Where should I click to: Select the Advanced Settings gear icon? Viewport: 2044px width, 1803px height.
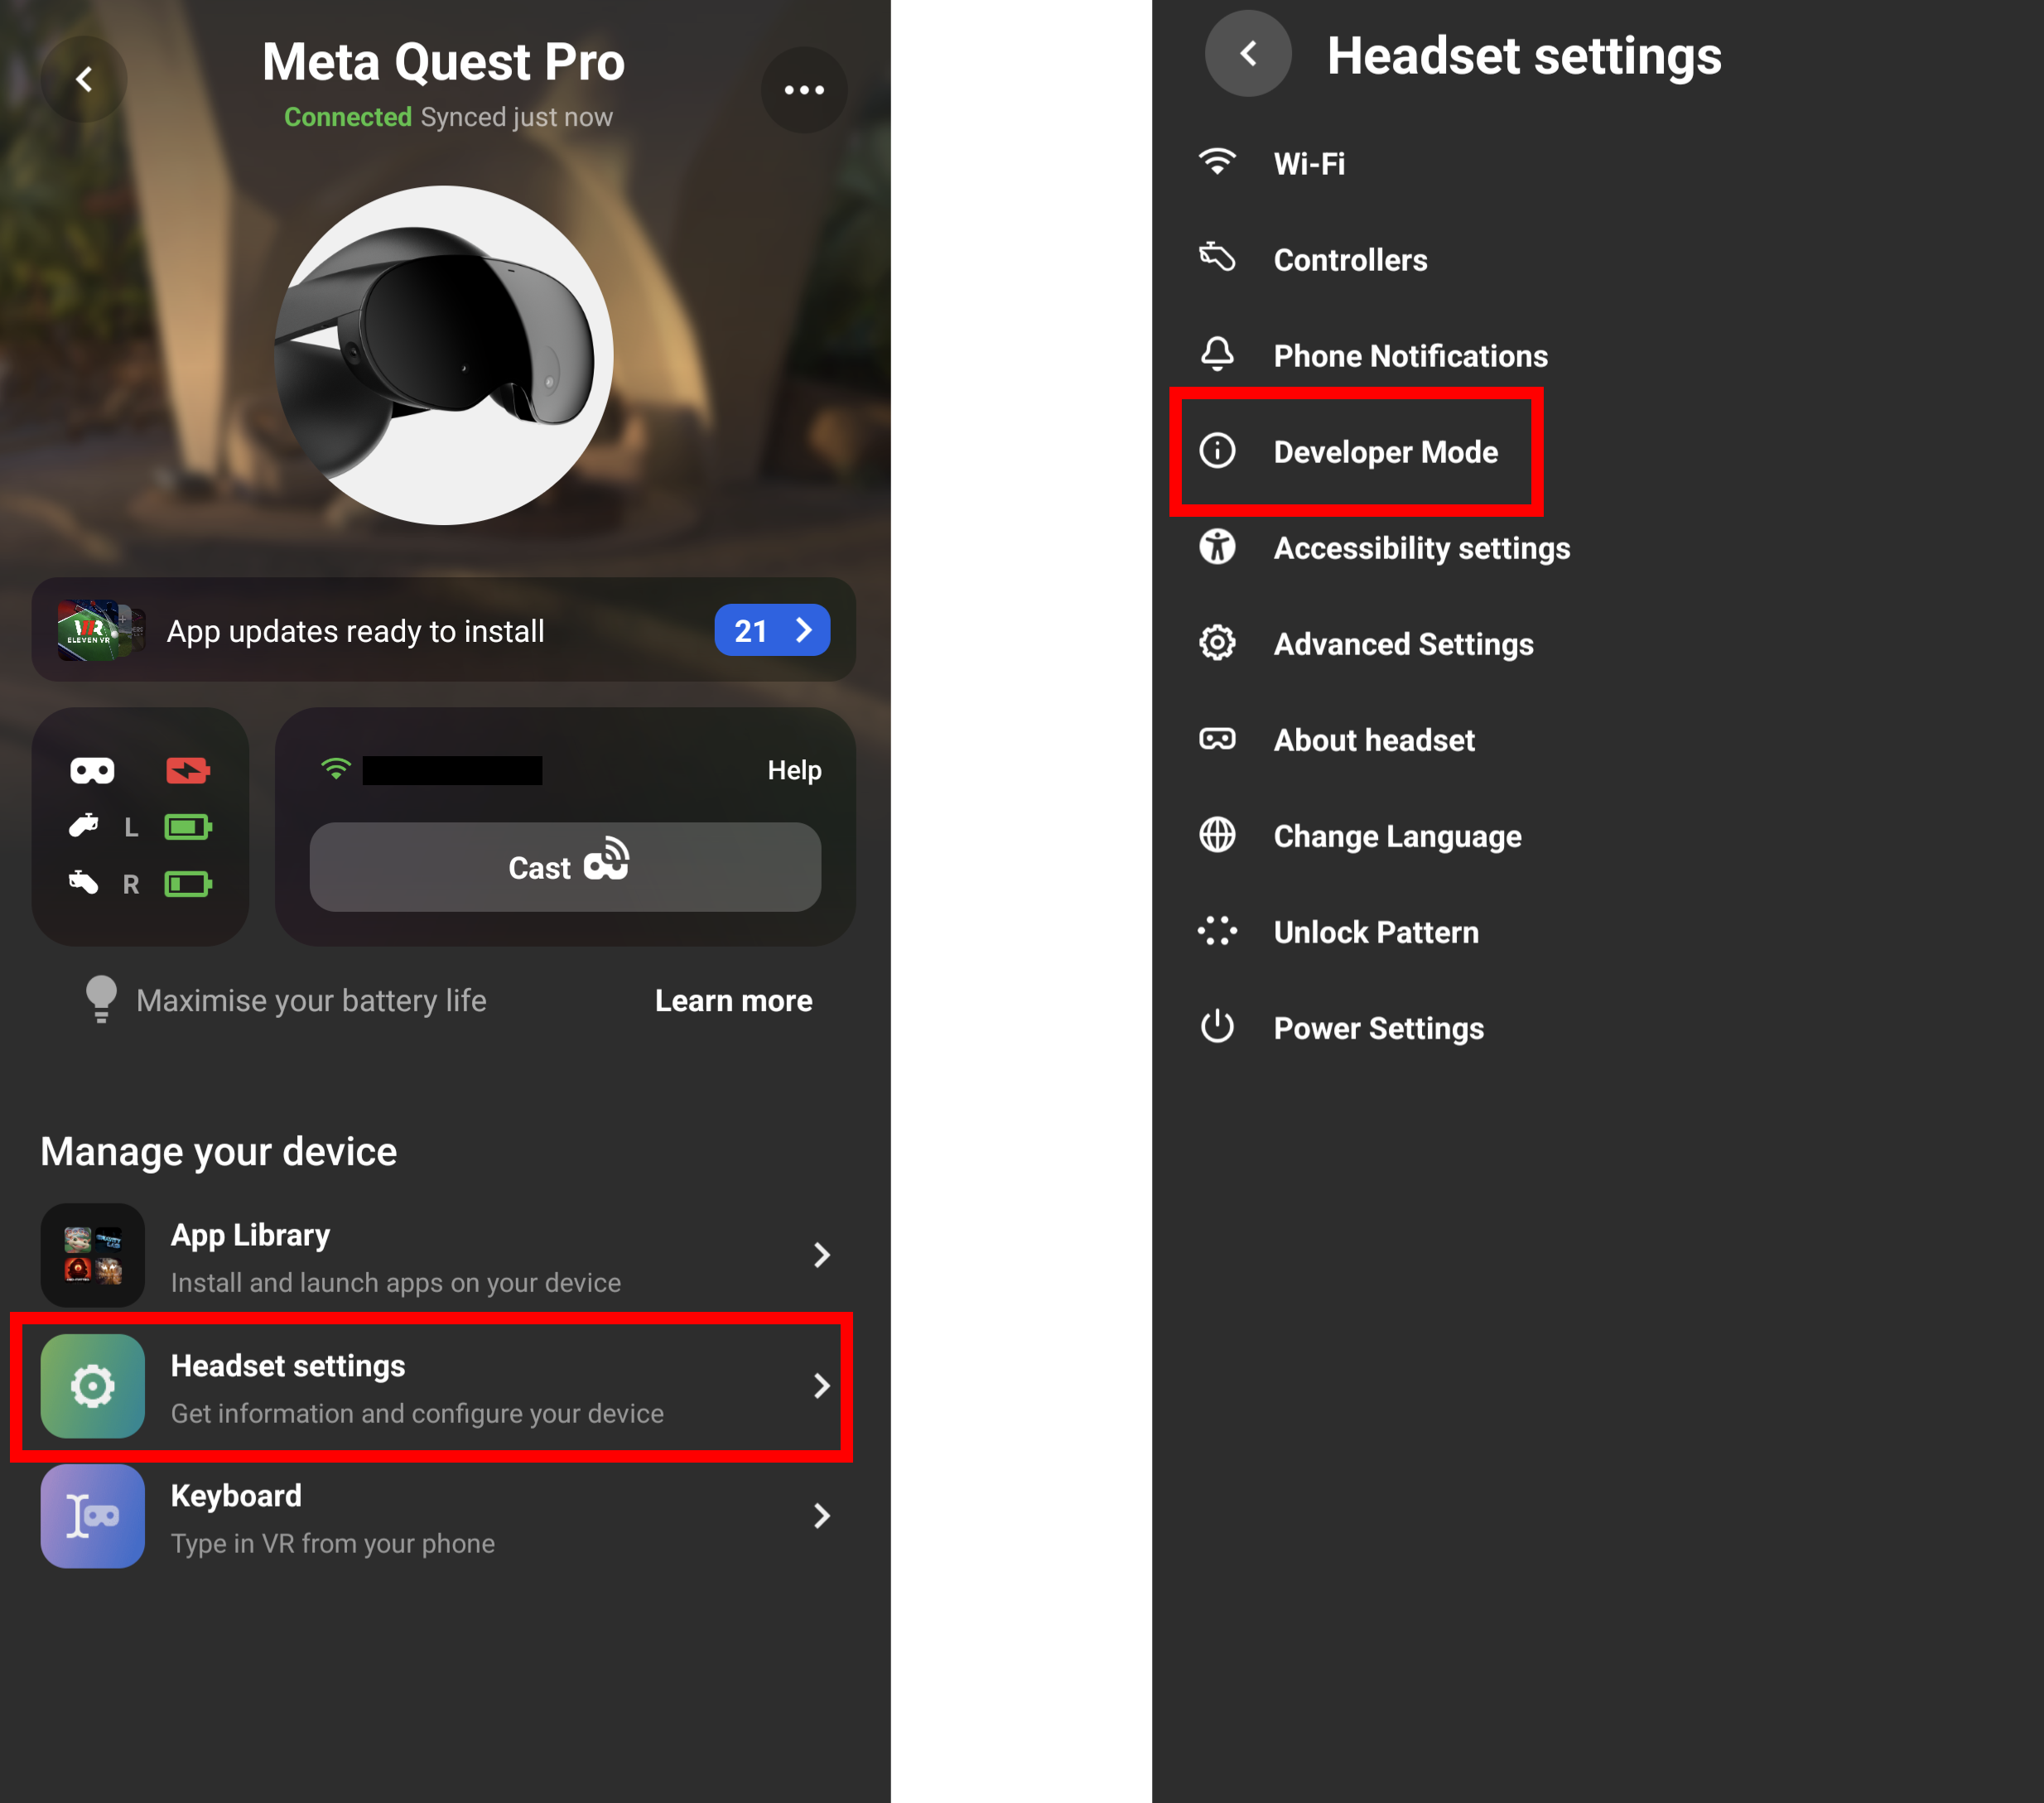1217,643
